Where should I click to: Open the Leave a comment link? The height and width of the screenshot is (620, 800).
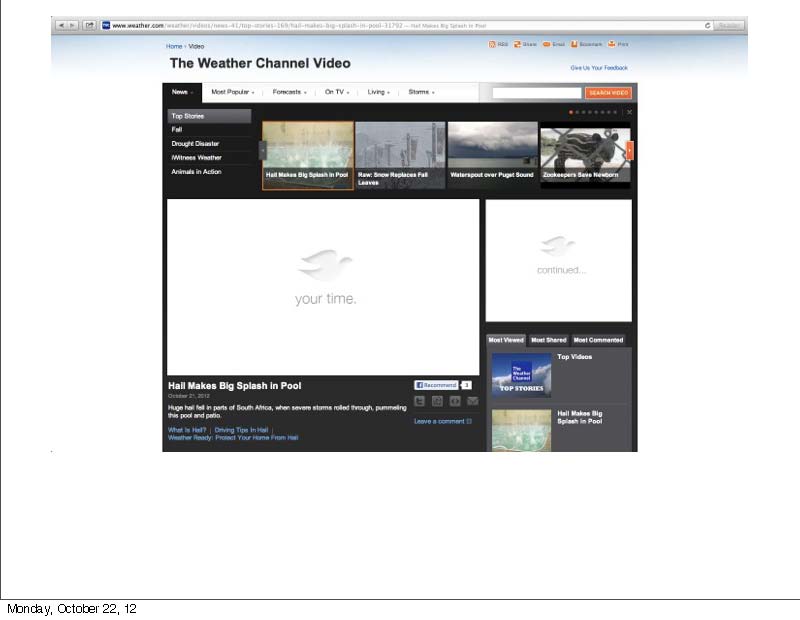tap(440, 421)
